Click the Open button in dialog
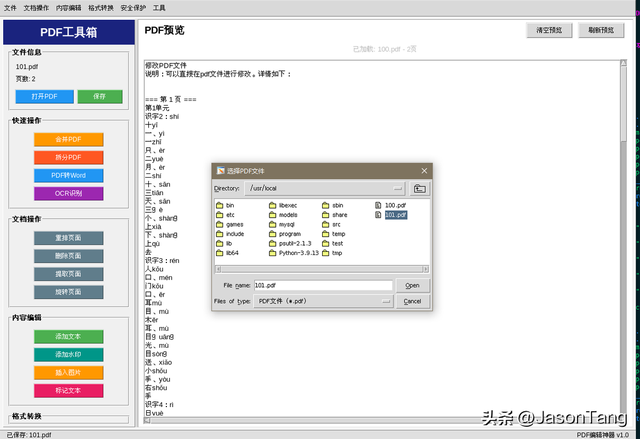This screenshot has width=640, height=439. pos(412,286)
